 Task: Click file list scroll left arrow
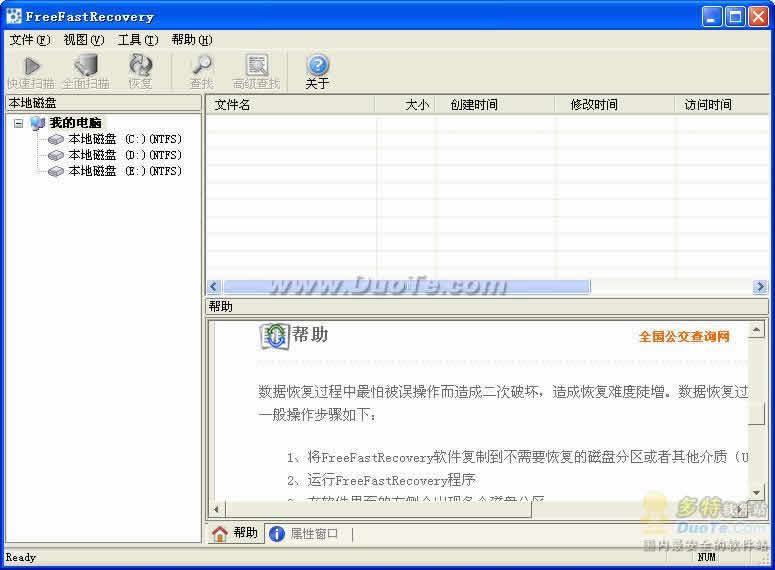tap(214, 287)
